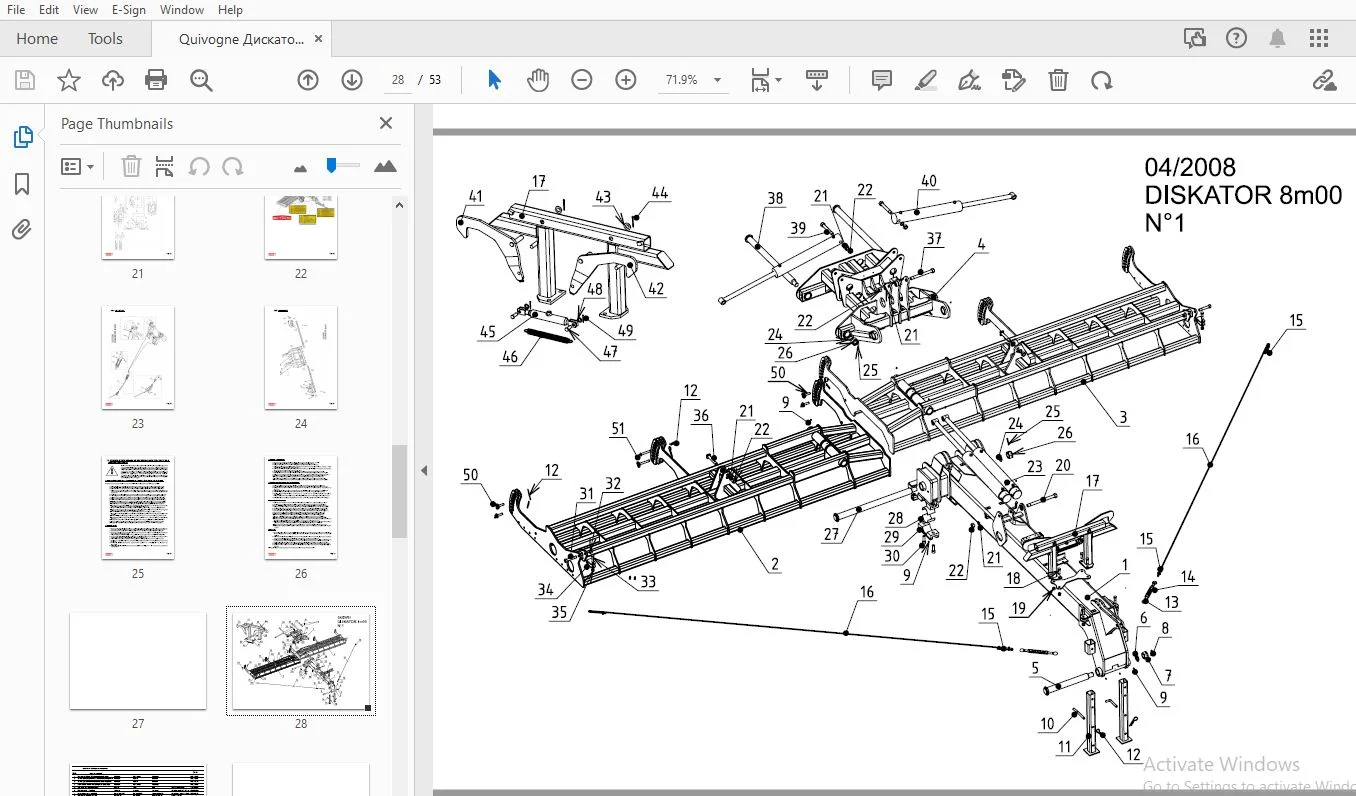Select the highlight text tool
Image resolution: width=1356 pixels, height=796 pixels.
(x=926, y=80)
